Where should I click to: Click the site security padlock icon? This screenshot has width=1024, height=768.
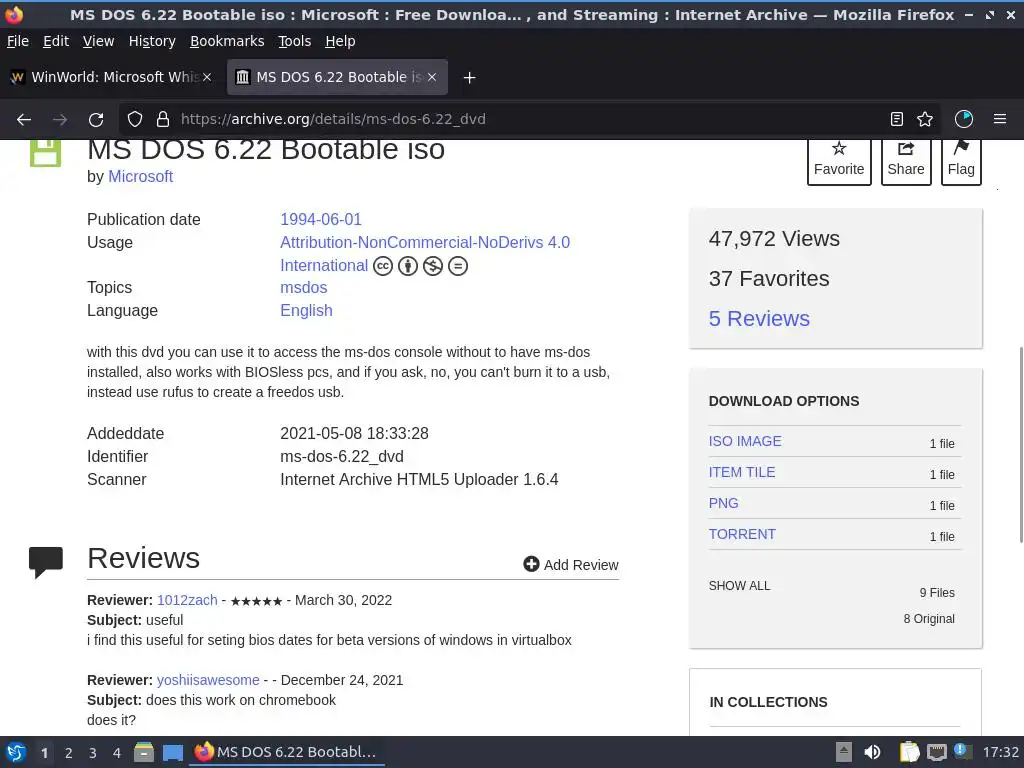(163, 120)
